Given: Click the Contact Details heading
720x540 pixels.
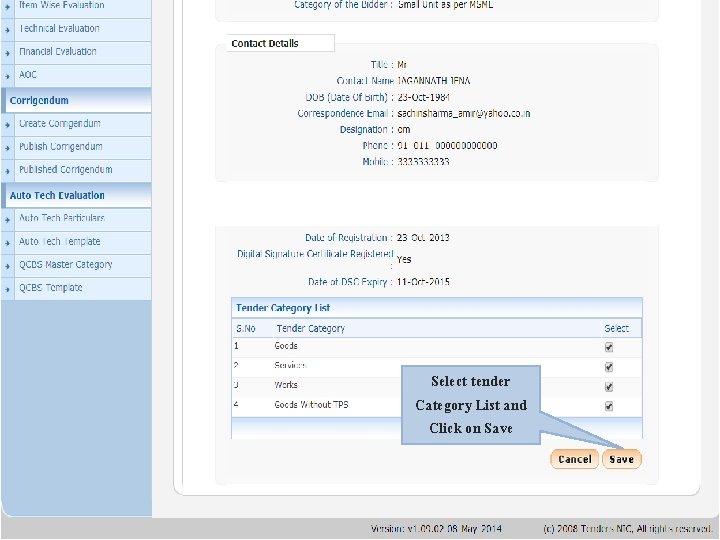Looking at the screenshot, I should coord(265,43).
